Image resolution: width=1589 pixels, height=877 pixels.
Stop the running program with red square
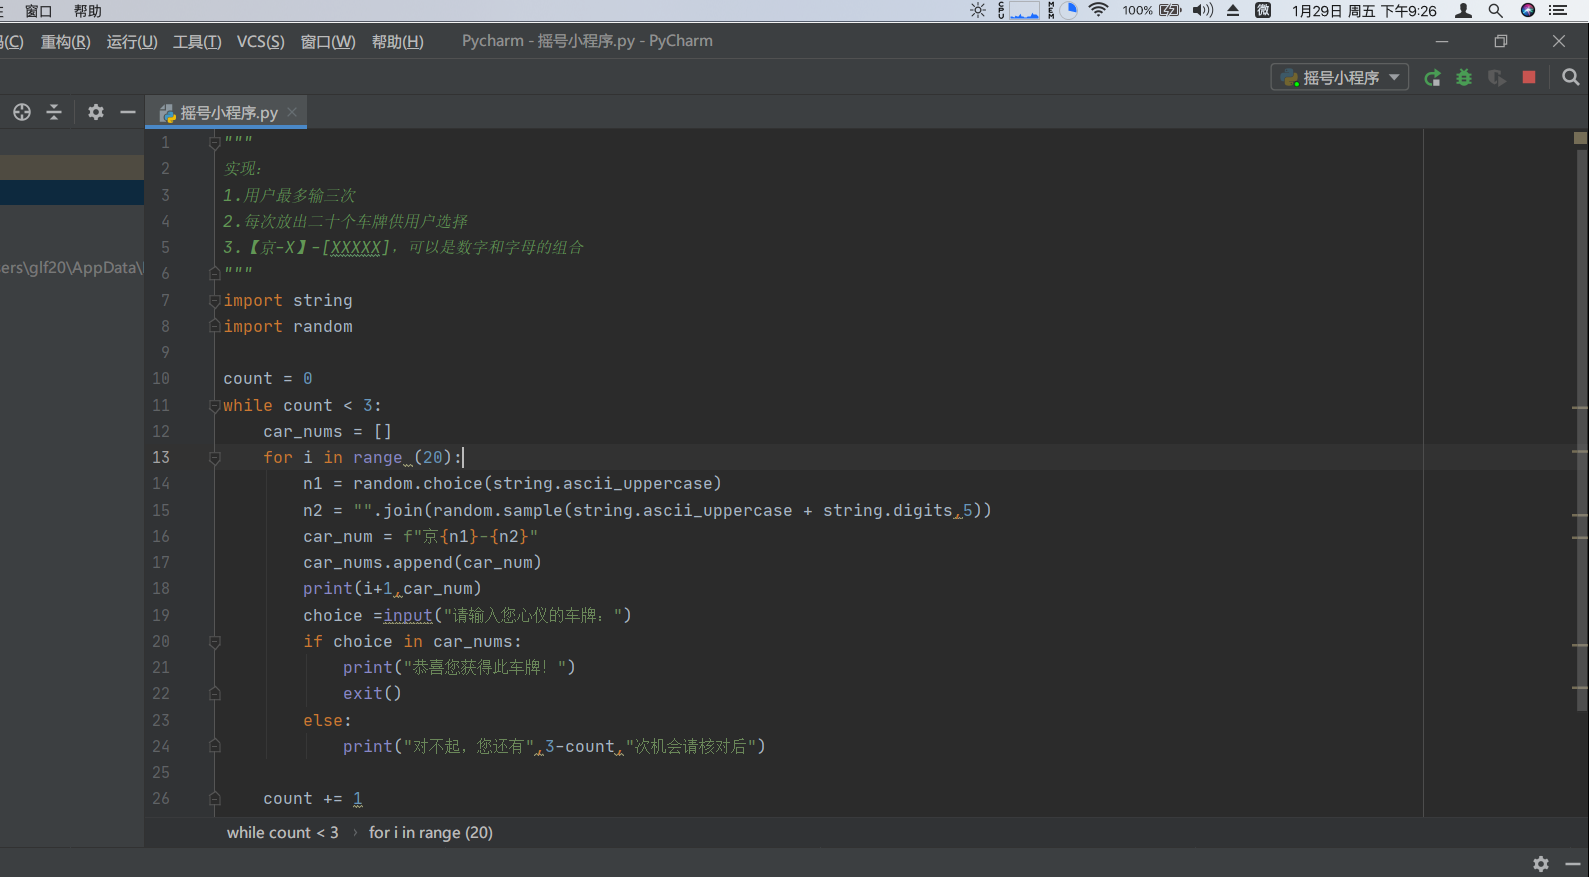click(1529, 77)
